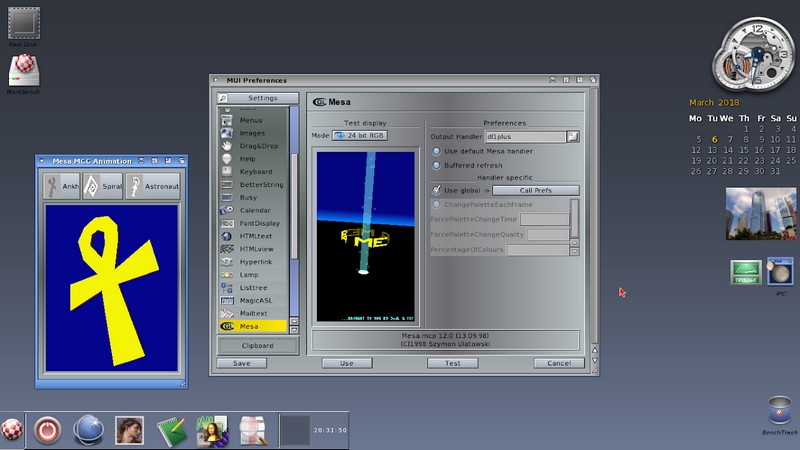
Task: Select Listtree in the settings list
Action: pos(253,287)
